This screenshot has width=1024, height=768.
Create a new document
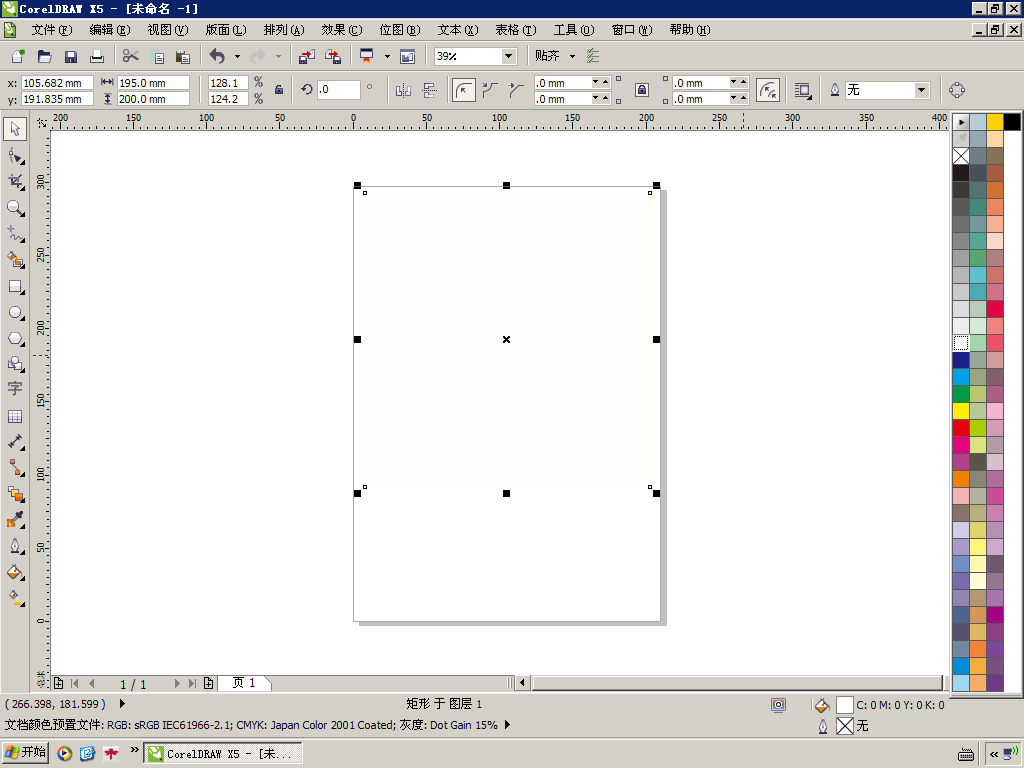coord(18,56)
